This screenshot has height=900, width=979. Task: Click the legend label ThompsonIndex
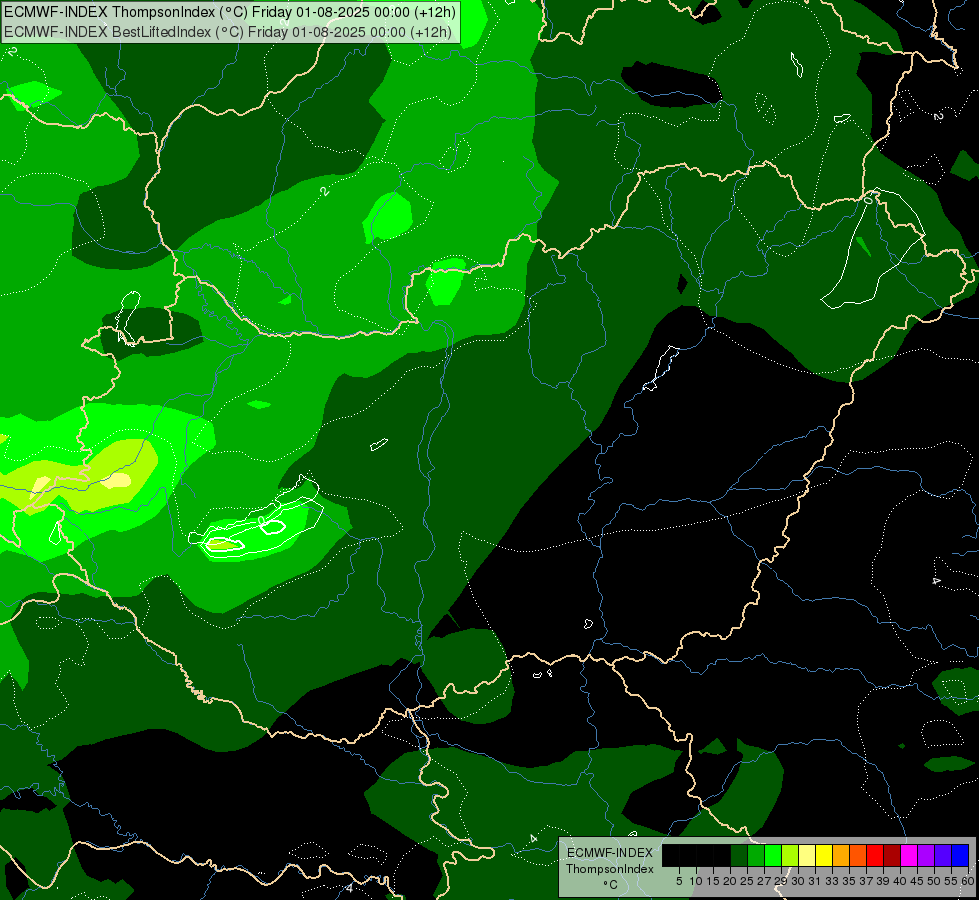pos(610,869)
